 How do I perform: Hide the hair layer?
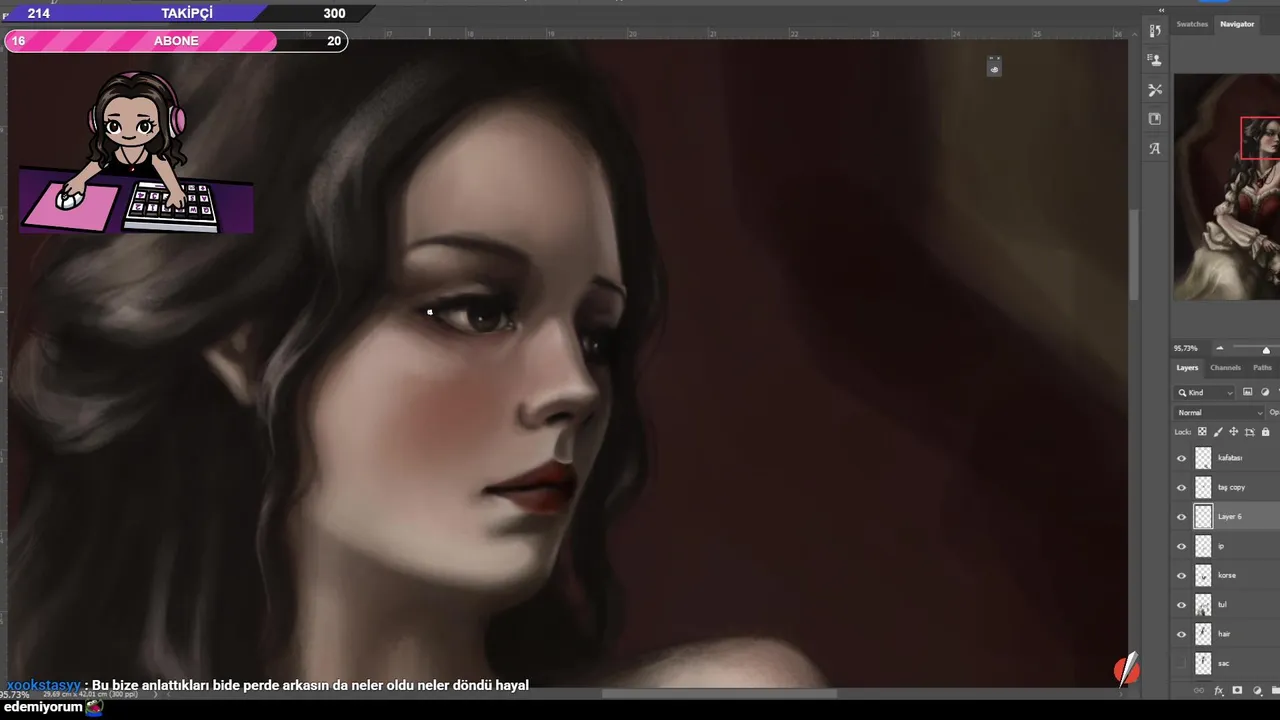tap(1181, 634)
